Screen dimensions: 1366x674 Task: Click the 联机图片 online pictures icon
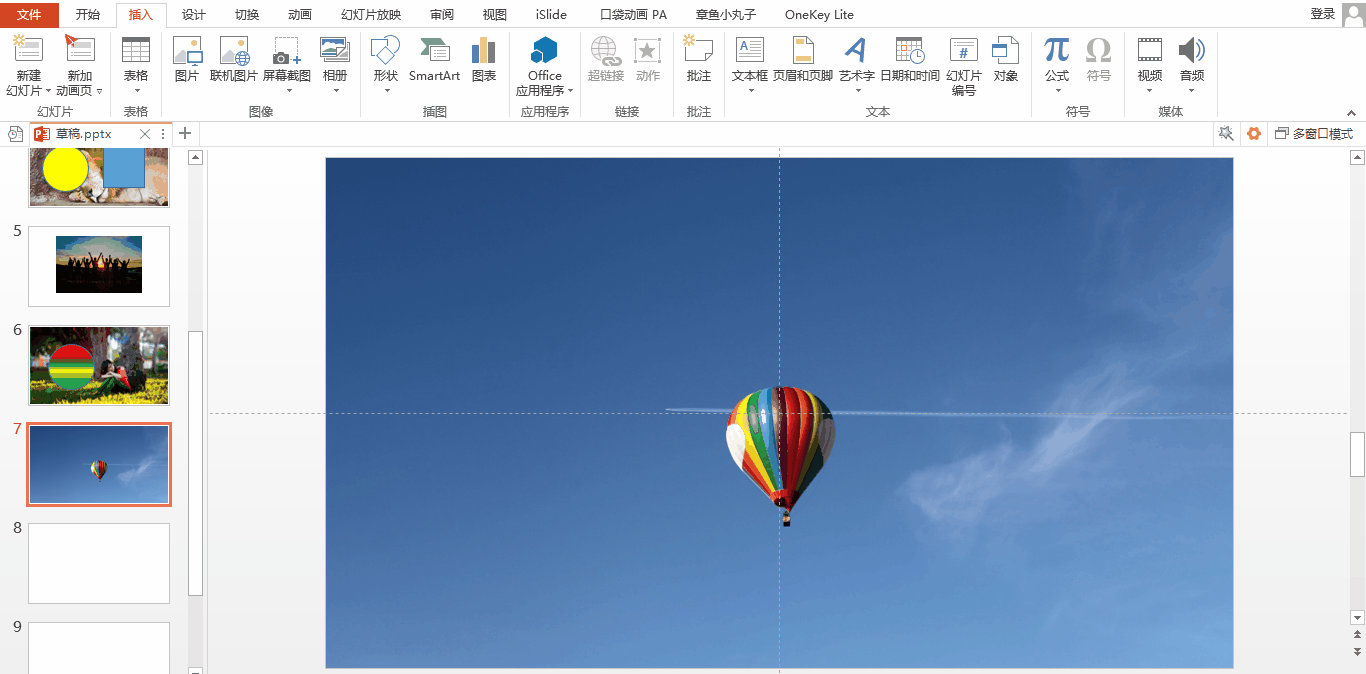coord(234,50)
